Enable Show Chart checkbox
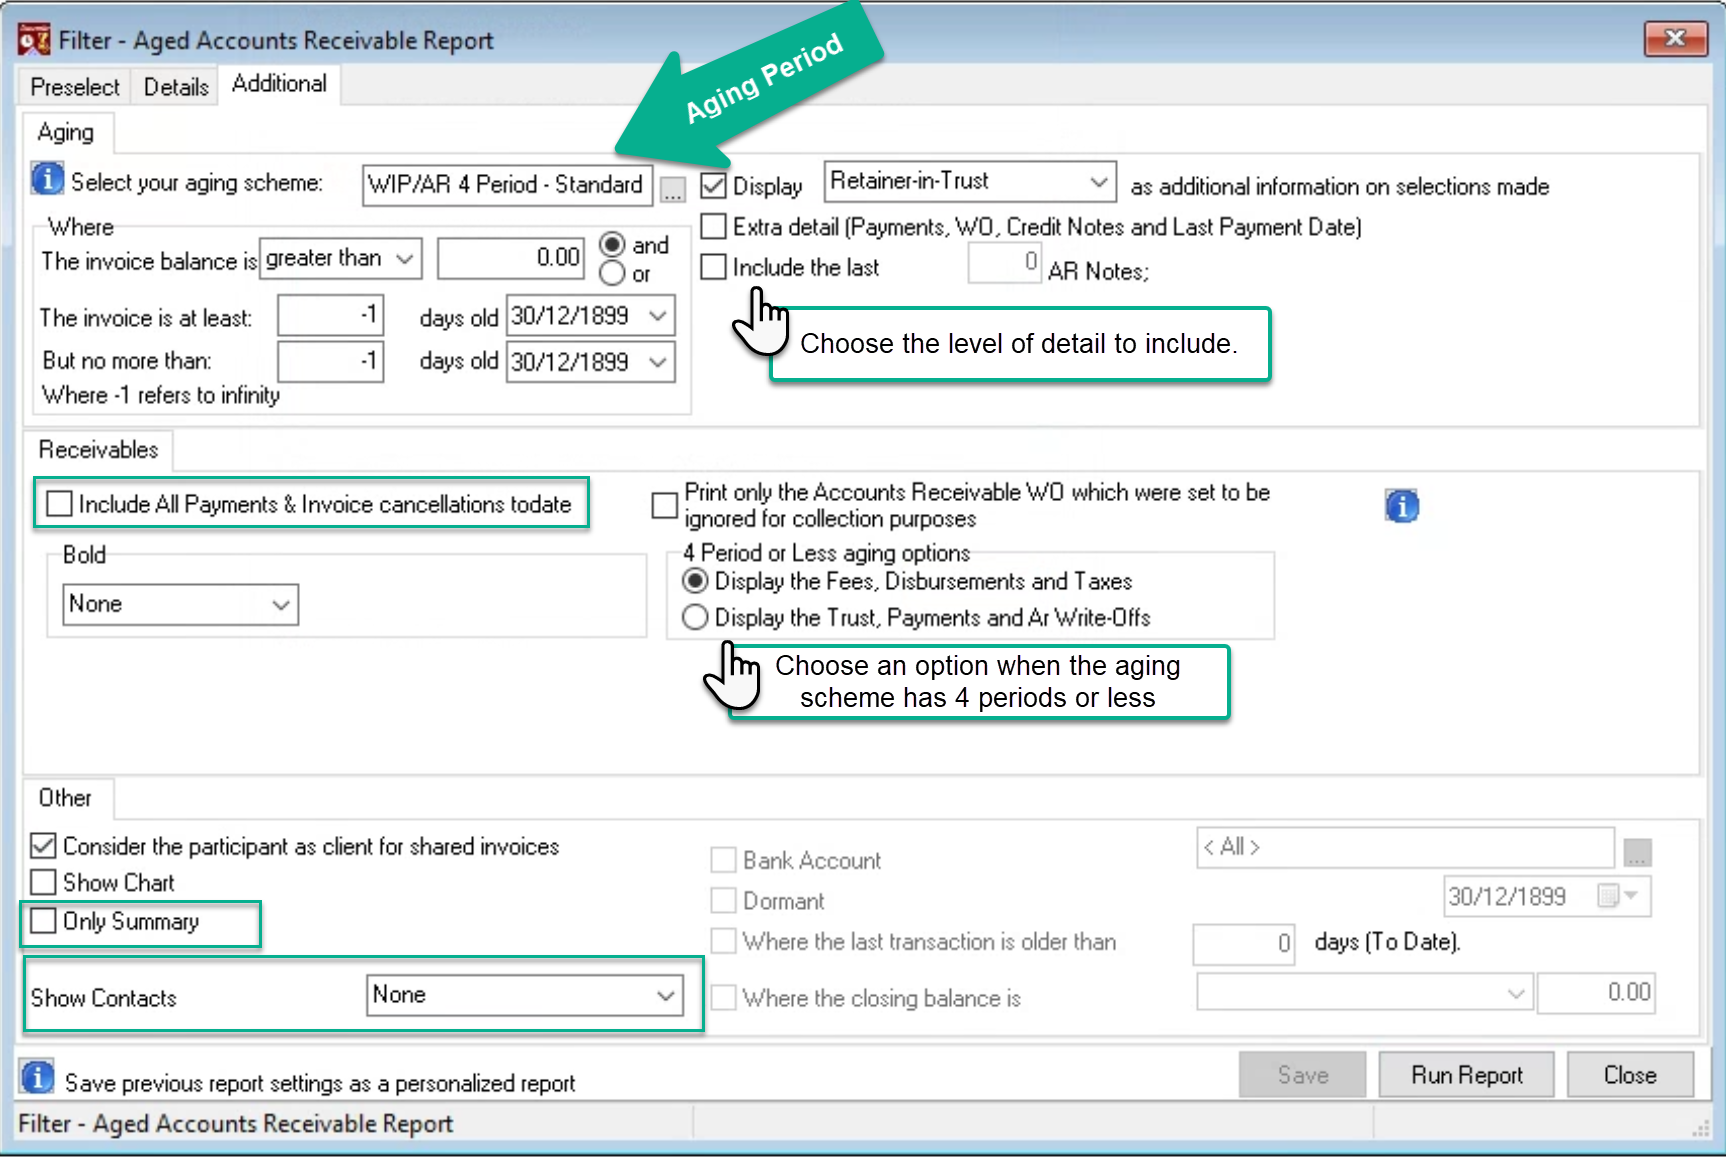This screenshot has width=1726, height=1157. [x=43, y=882]
